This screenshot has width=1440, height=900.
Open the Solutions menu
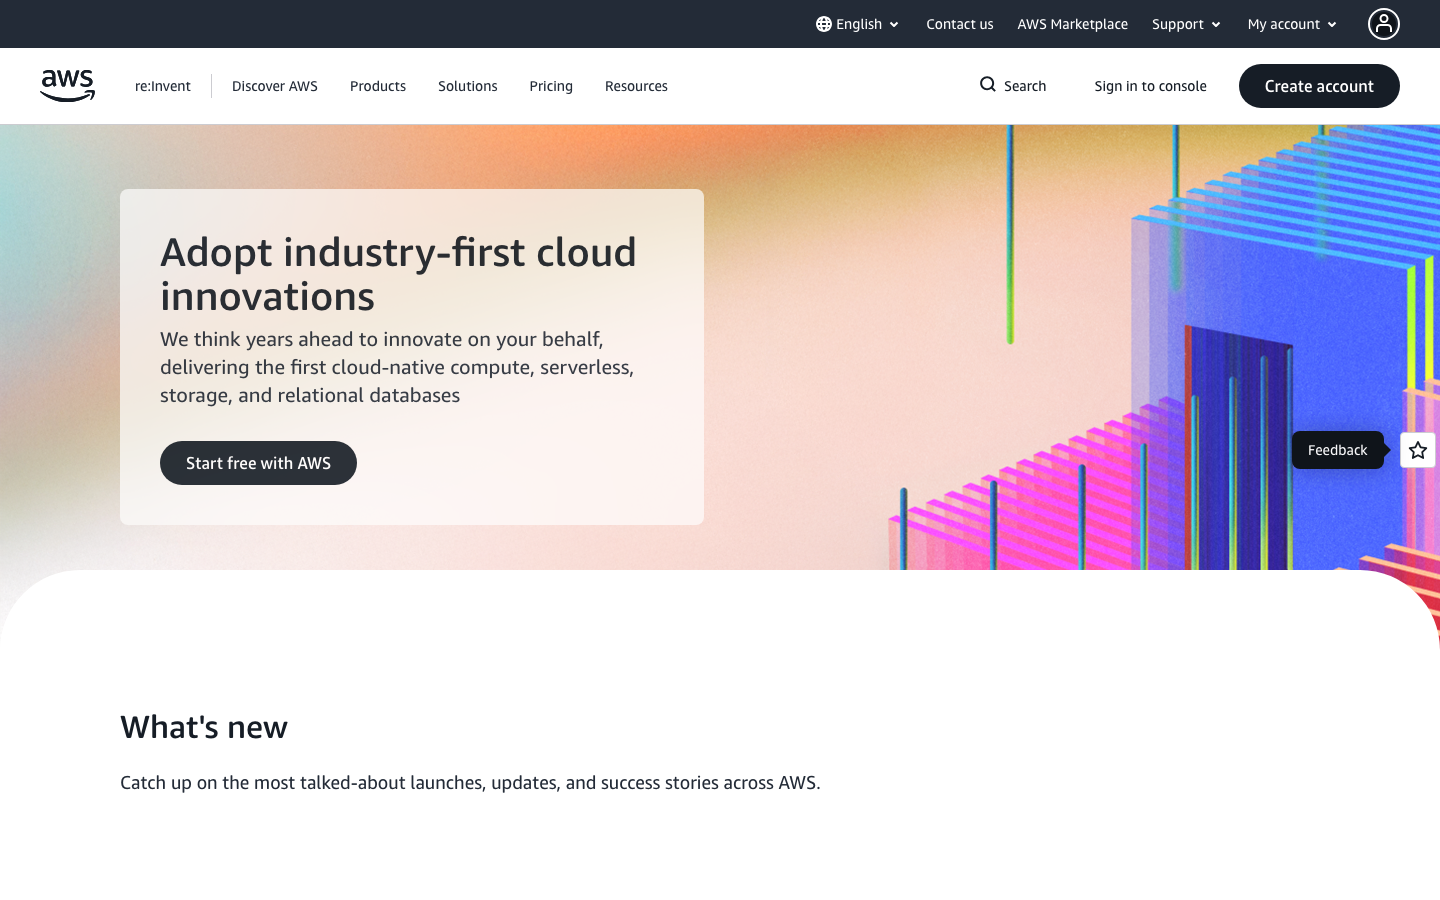[468, 86]
